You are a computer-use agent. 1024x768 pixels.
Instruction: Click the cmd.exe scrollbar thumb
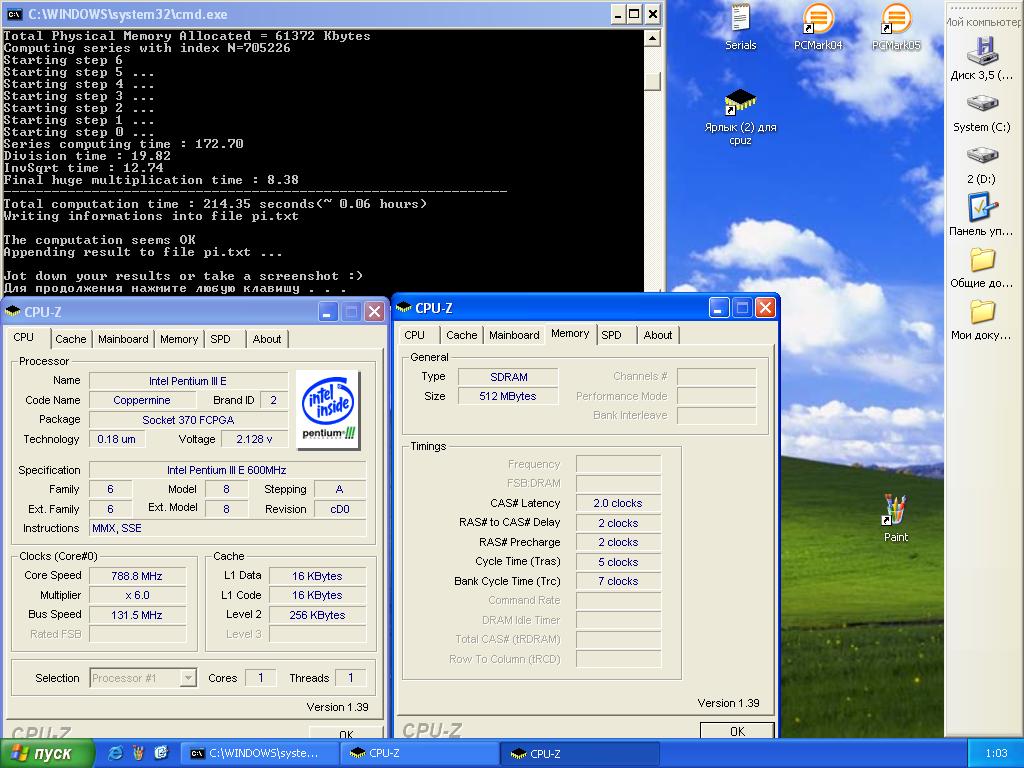(x=652, y=81)
